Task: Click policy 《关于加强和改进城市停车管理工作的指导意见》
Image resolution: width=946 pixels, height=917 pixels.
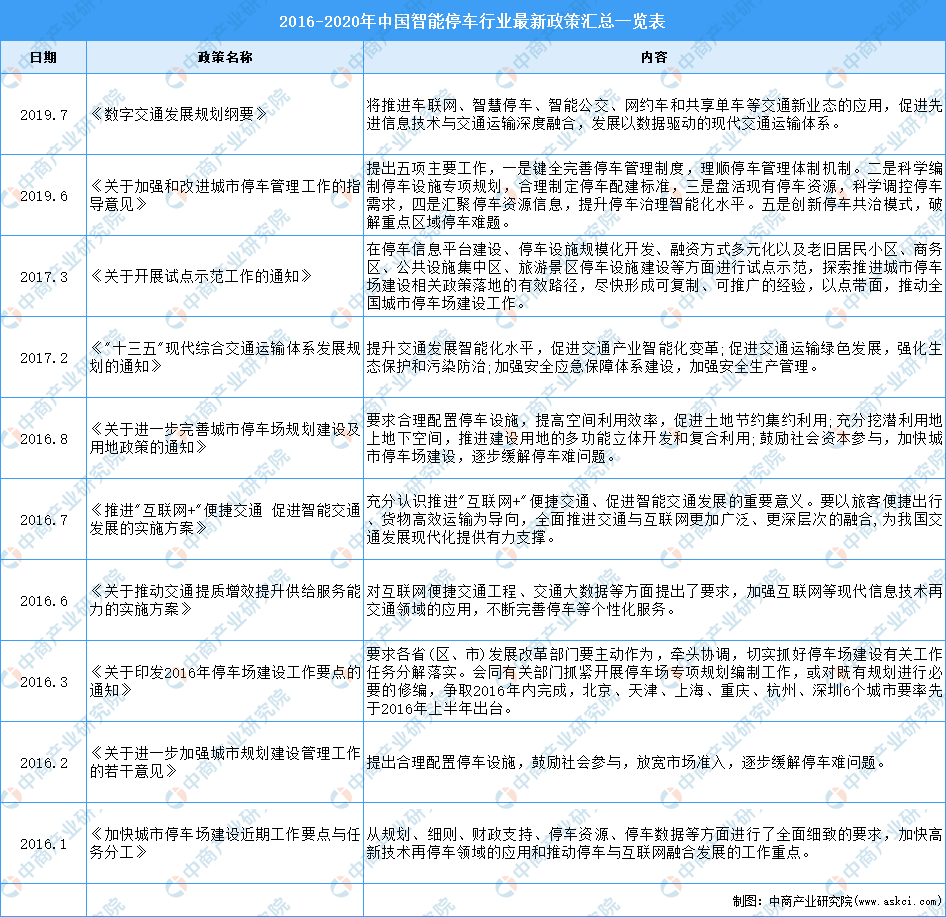Action: pos(225,195)
